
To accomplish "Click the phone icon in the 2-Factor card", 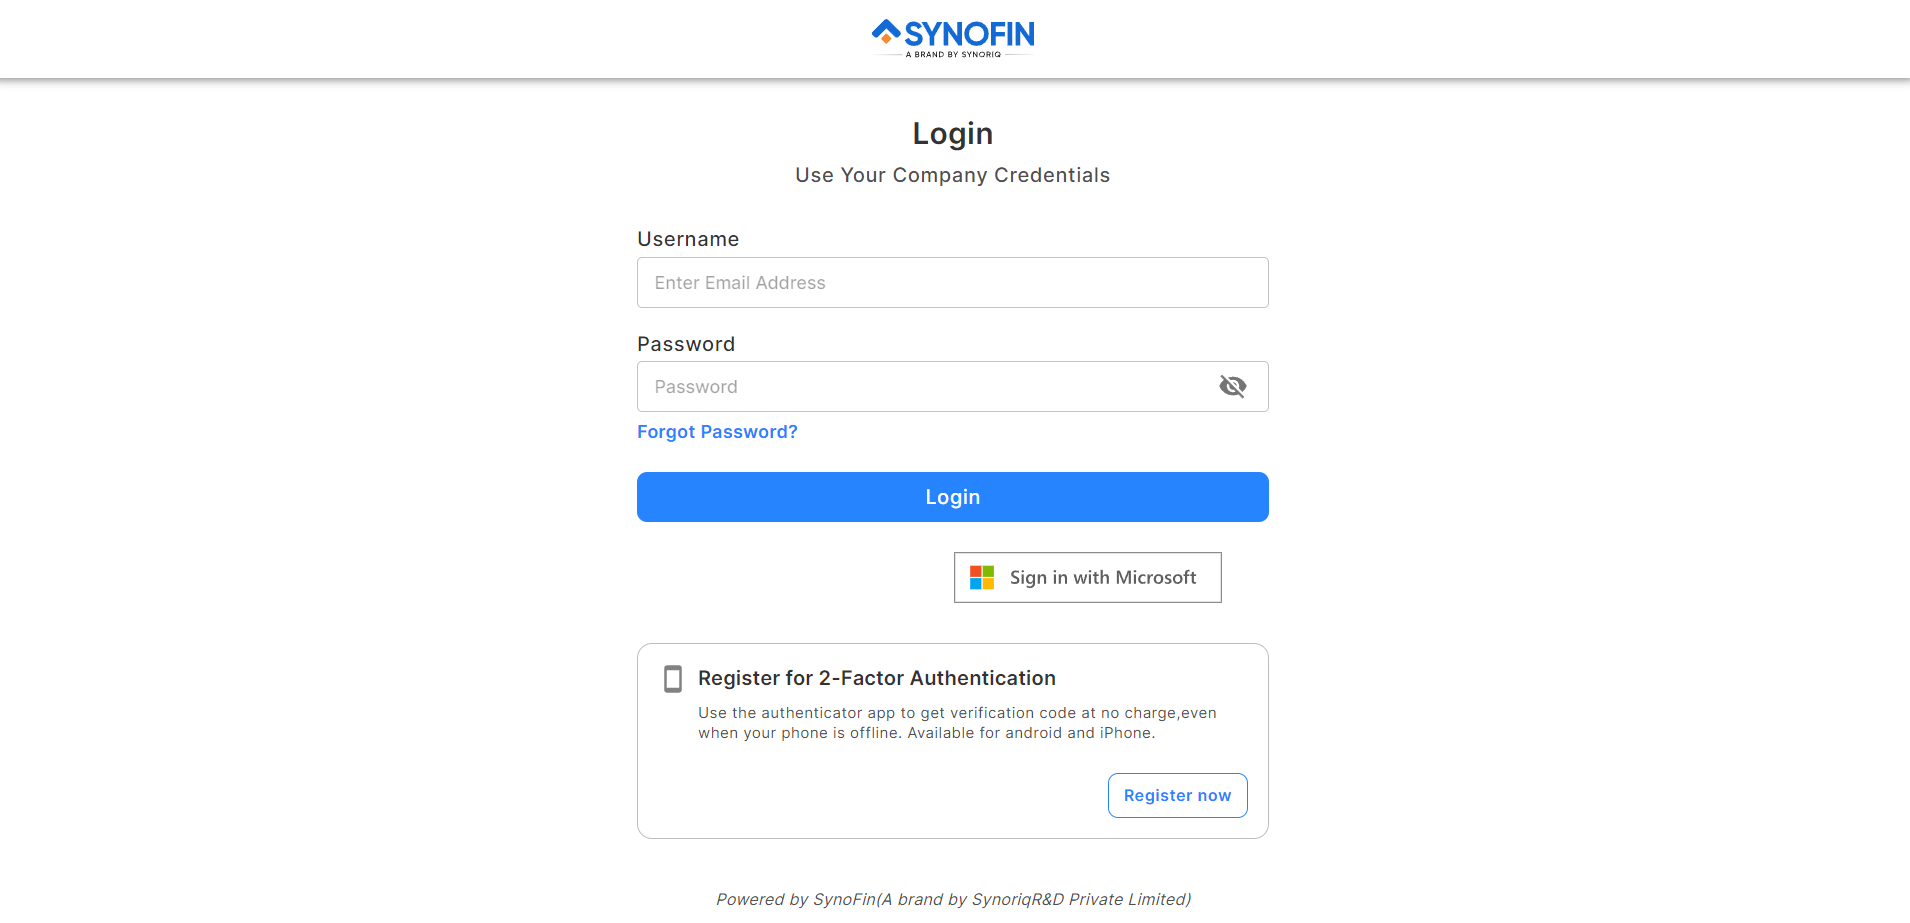I will point(673,679).
